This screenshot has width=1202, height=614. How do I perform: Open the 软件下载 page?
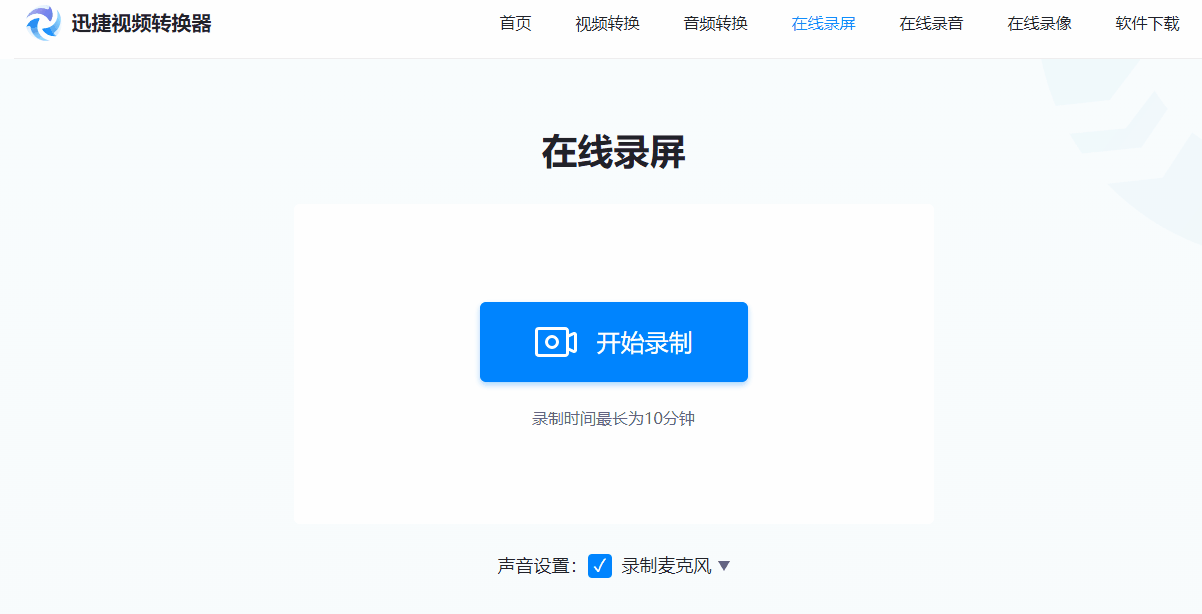[1146, 23]
